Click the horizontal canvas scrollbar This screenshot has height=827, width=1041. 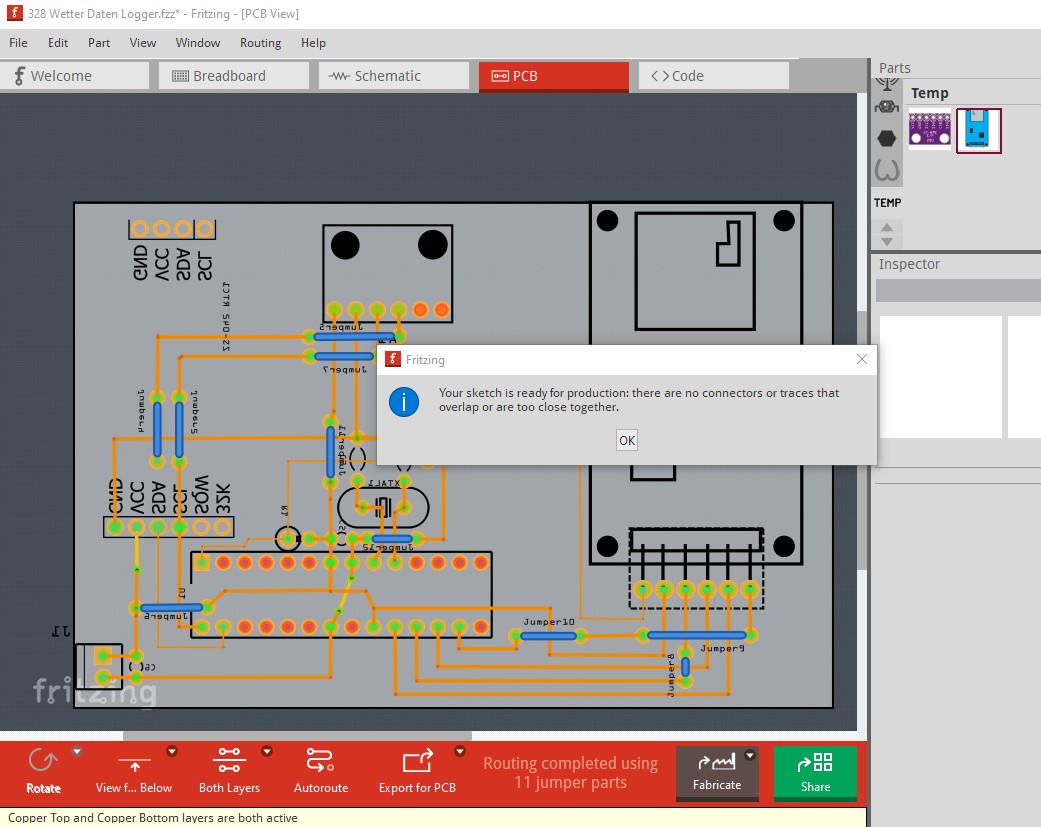297,735
